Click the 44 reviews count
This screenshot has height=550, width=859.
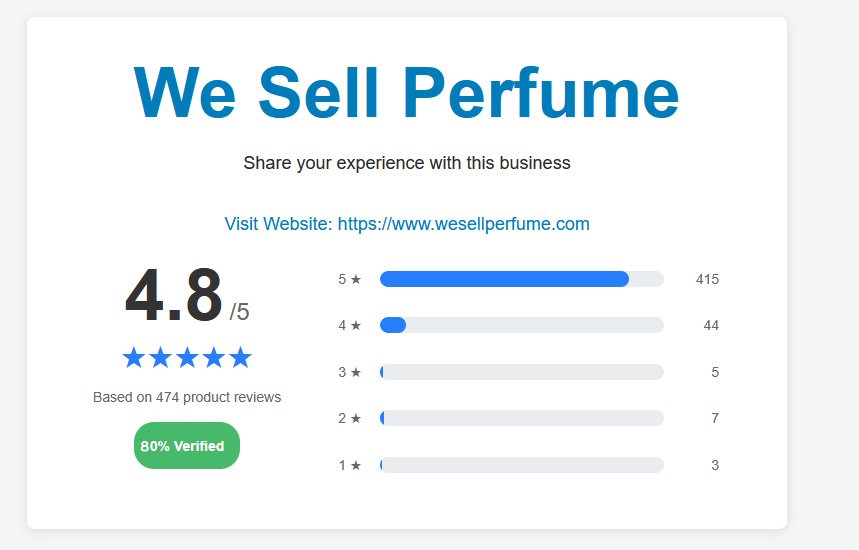(x=711, y=325)
